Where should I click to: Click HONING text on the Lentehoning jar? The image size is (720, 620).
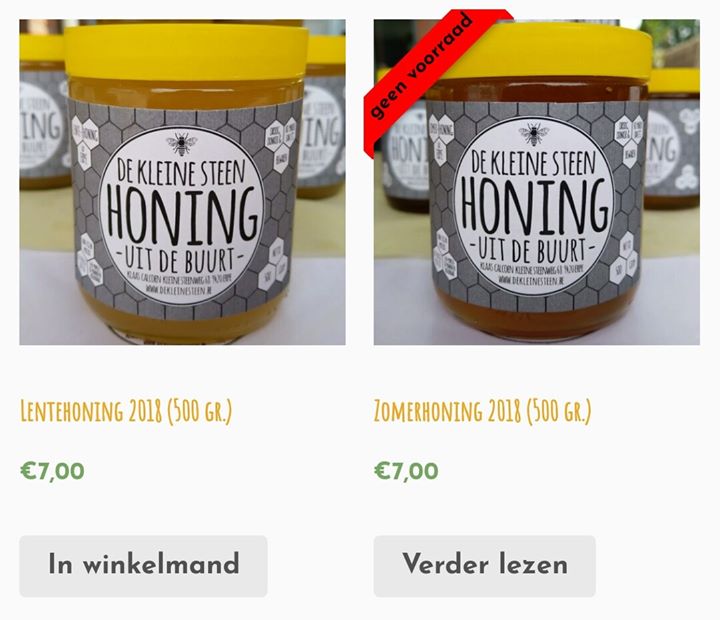182,216
